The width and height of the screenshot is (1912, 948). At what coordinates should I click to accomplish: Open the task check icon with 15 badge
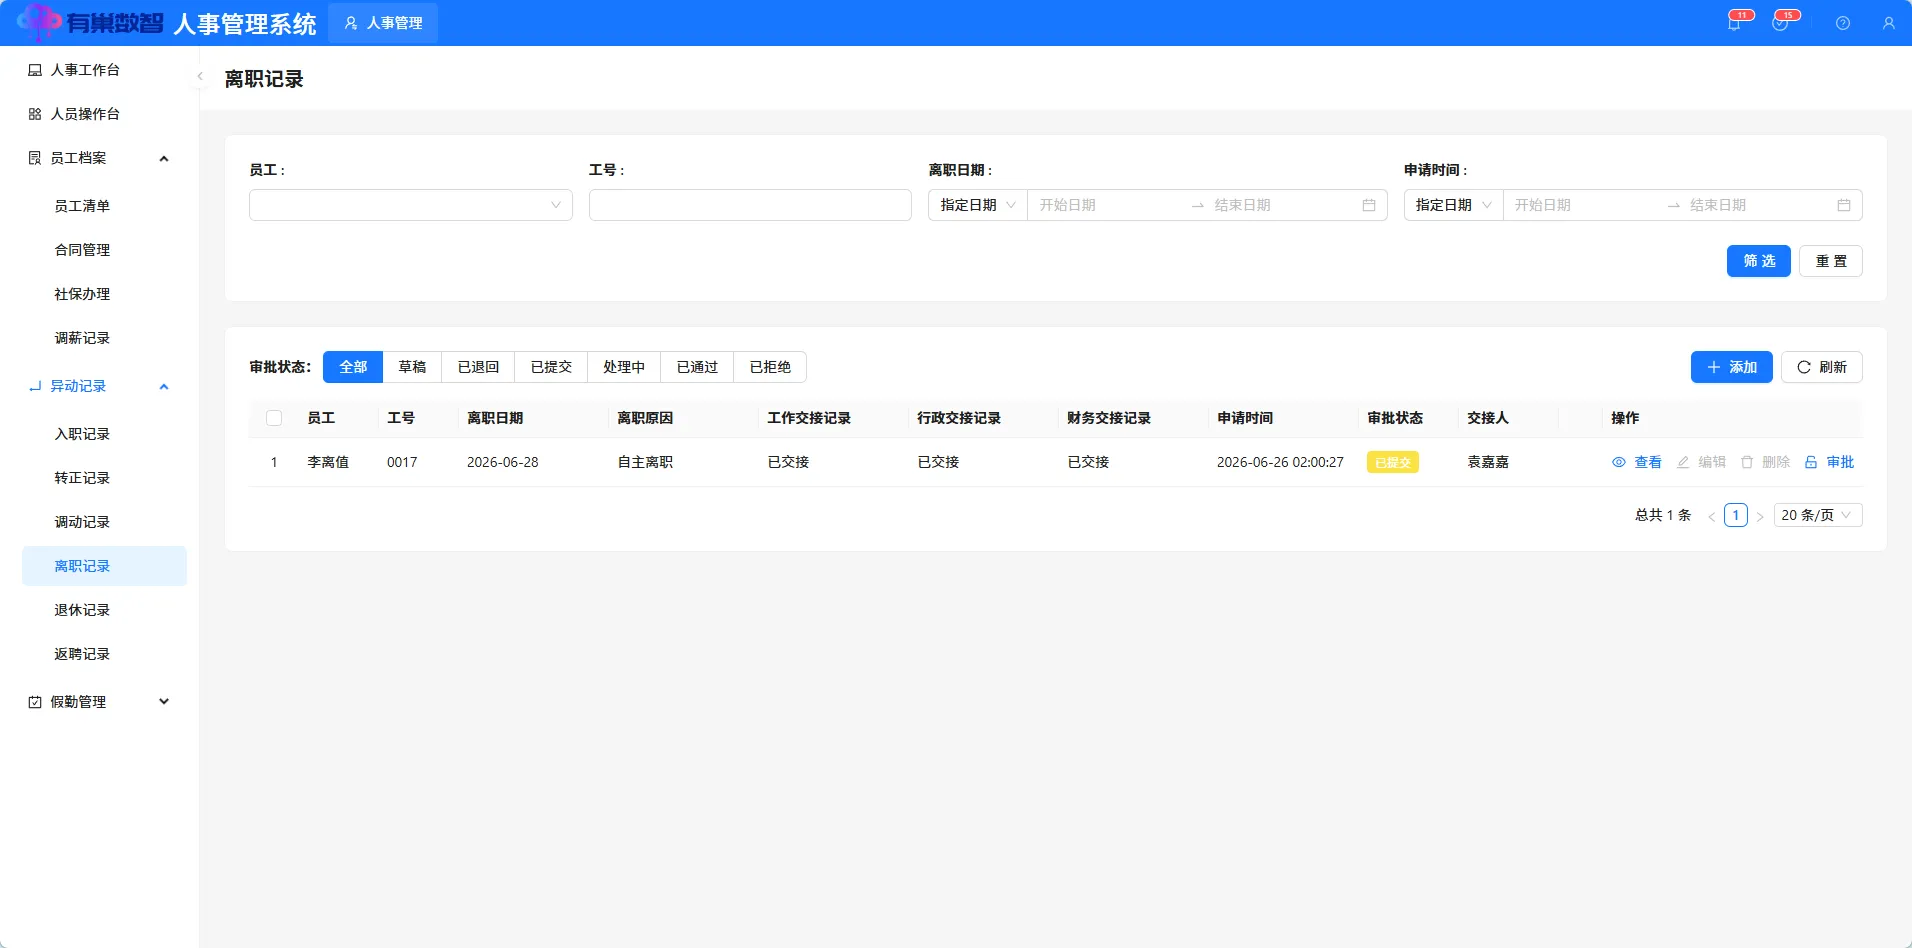point(1780,23)
